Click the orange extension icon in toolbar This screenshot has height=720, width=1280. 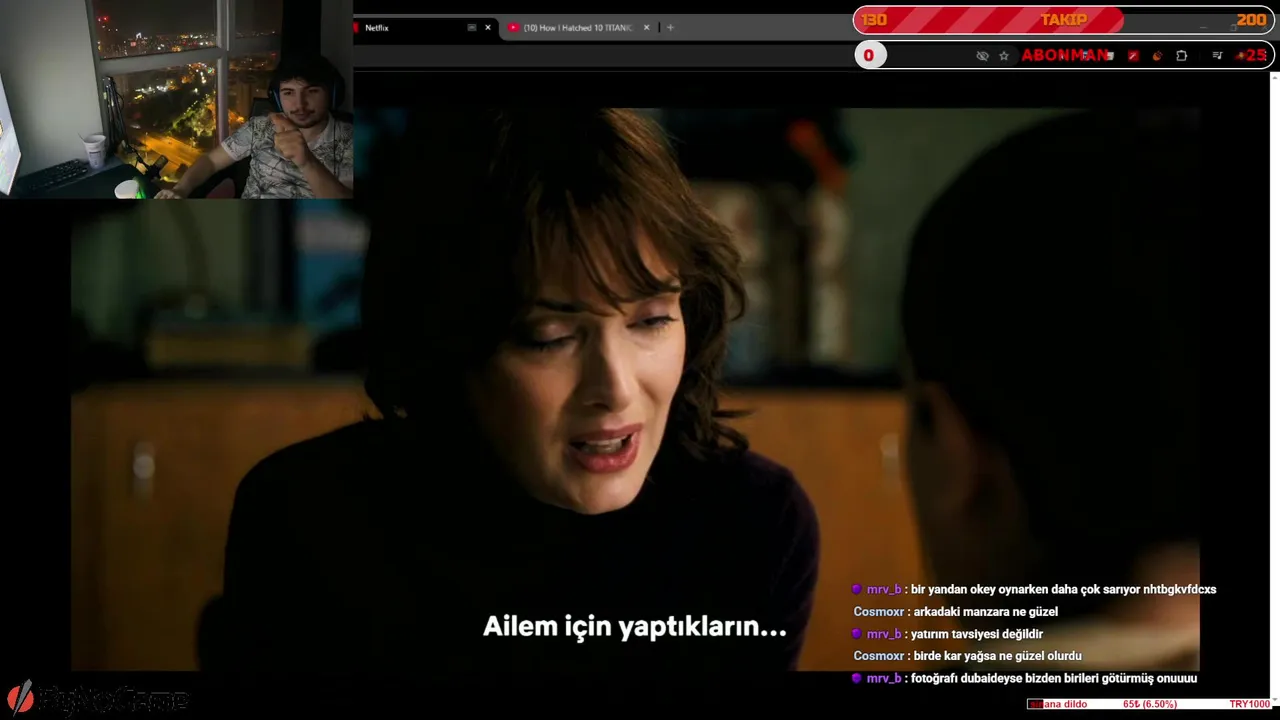click(x=1157, y=56)
